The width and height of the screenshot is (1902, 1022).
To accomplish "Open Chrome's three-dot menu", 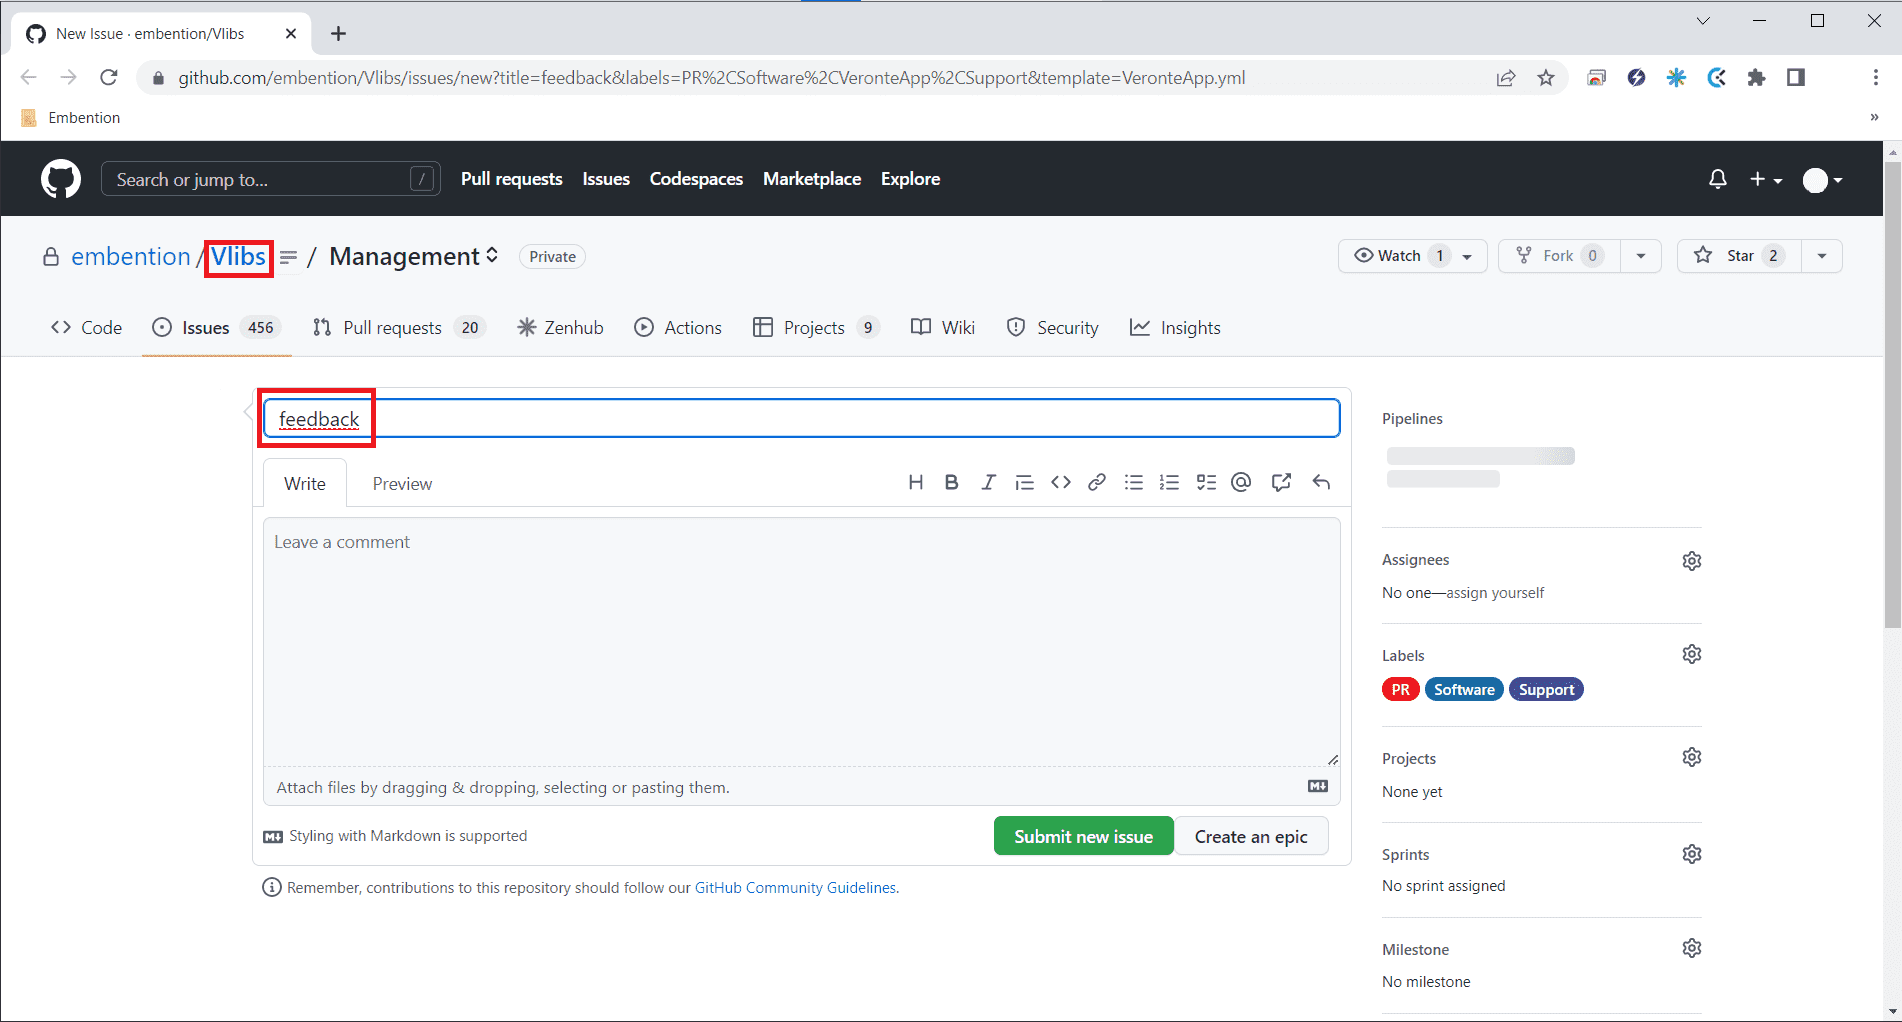I will point(1875,78).
